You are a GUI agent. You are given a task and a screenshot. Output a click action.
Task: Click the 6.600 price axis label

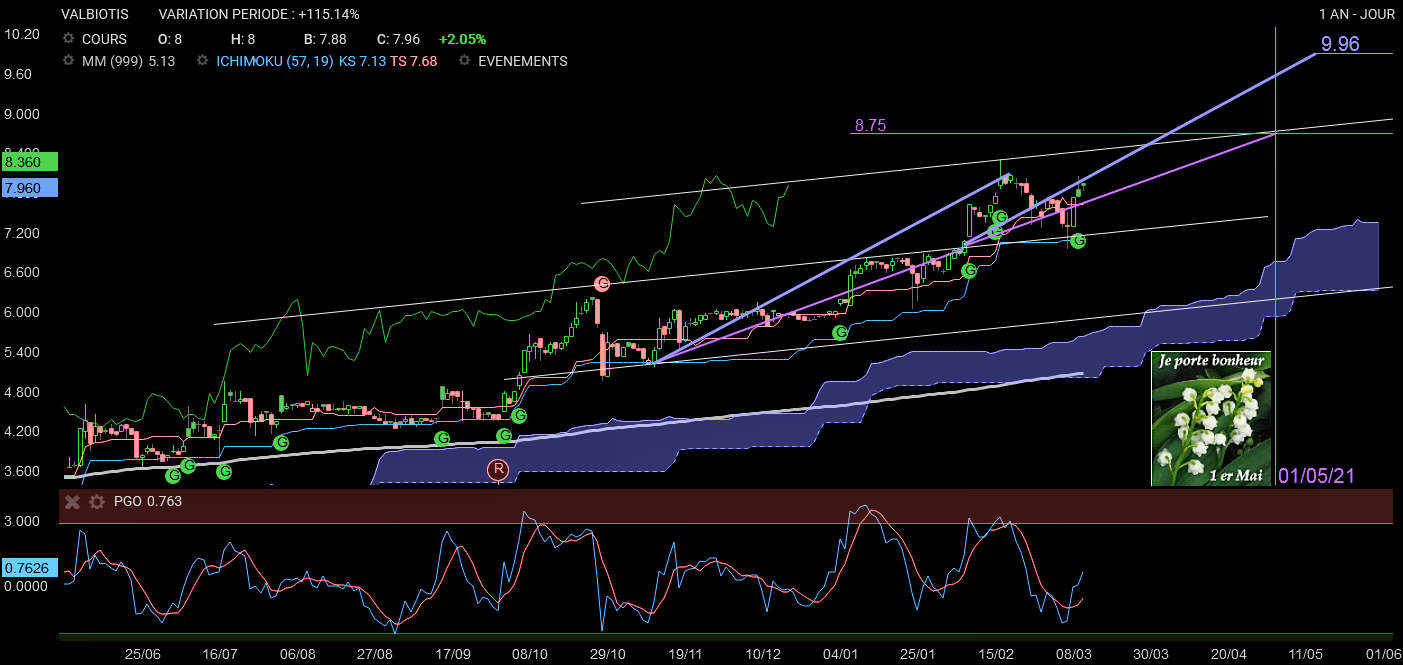[22, 272]
